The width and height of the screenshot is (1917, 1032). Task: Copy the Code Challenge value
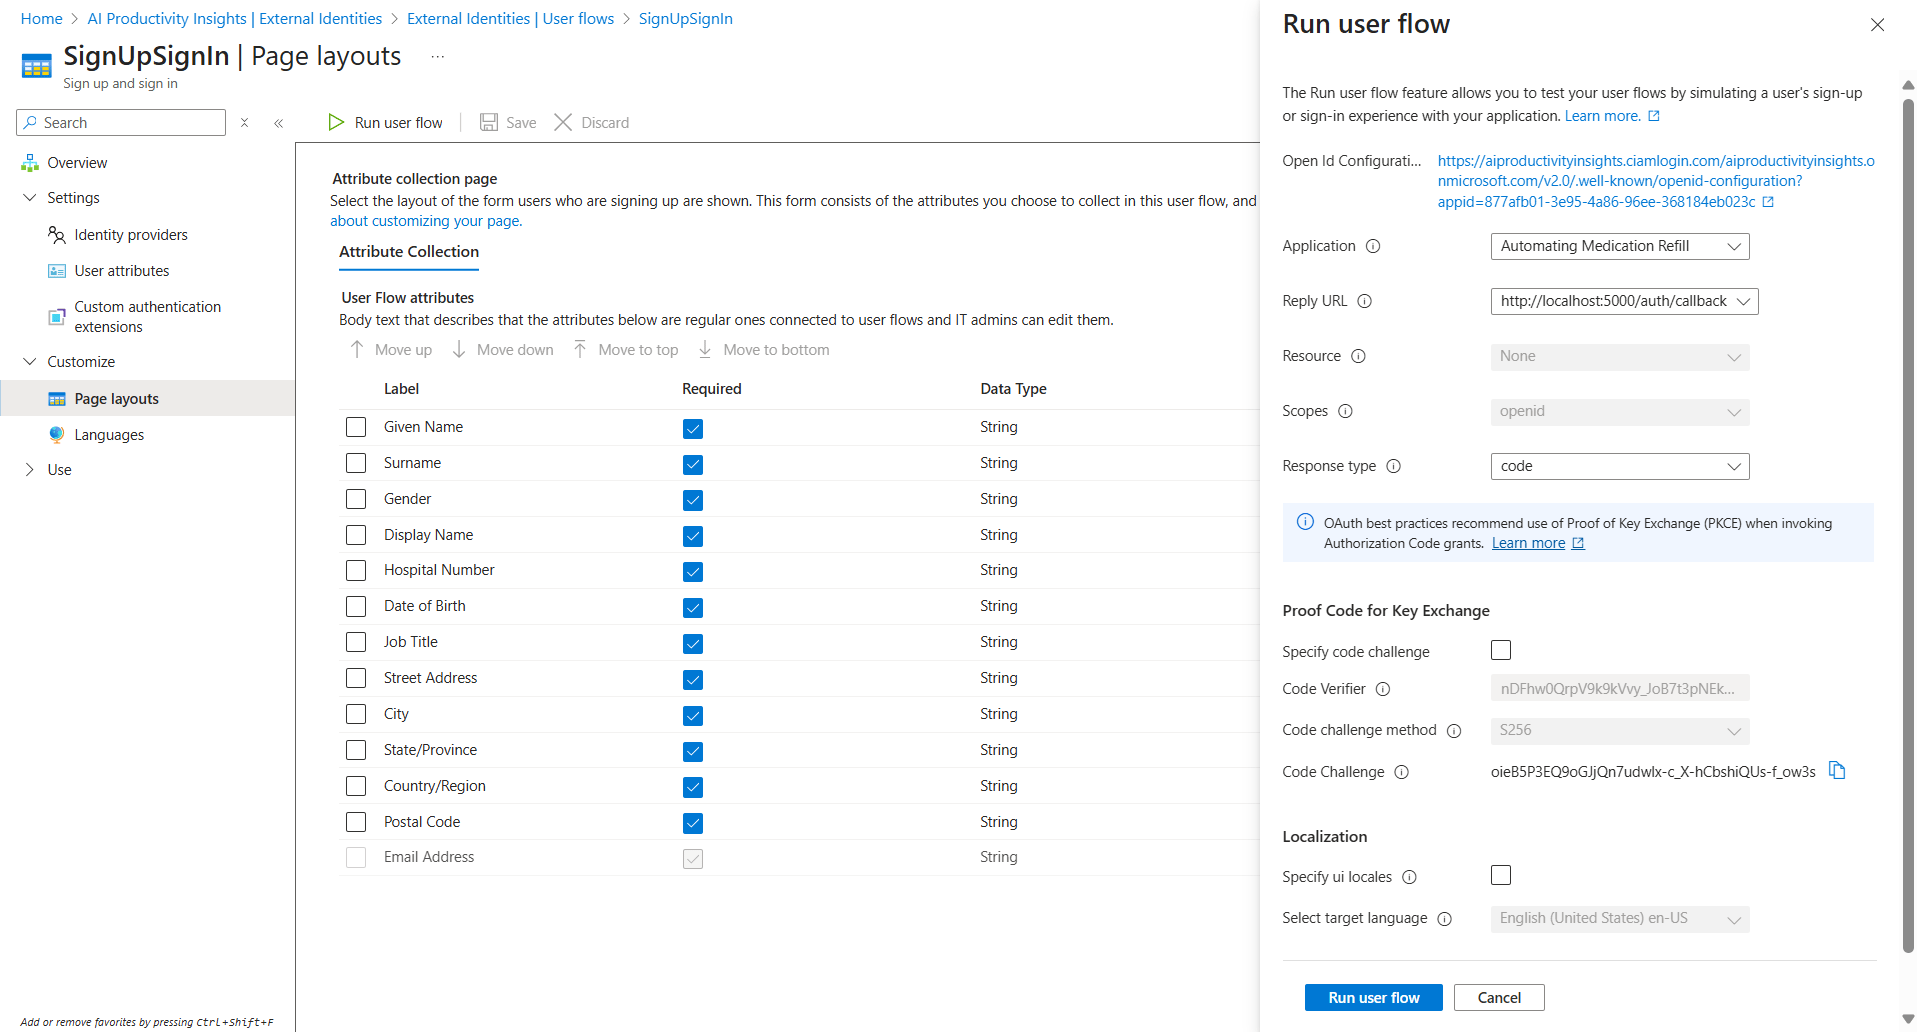(x=1836, y=770)
